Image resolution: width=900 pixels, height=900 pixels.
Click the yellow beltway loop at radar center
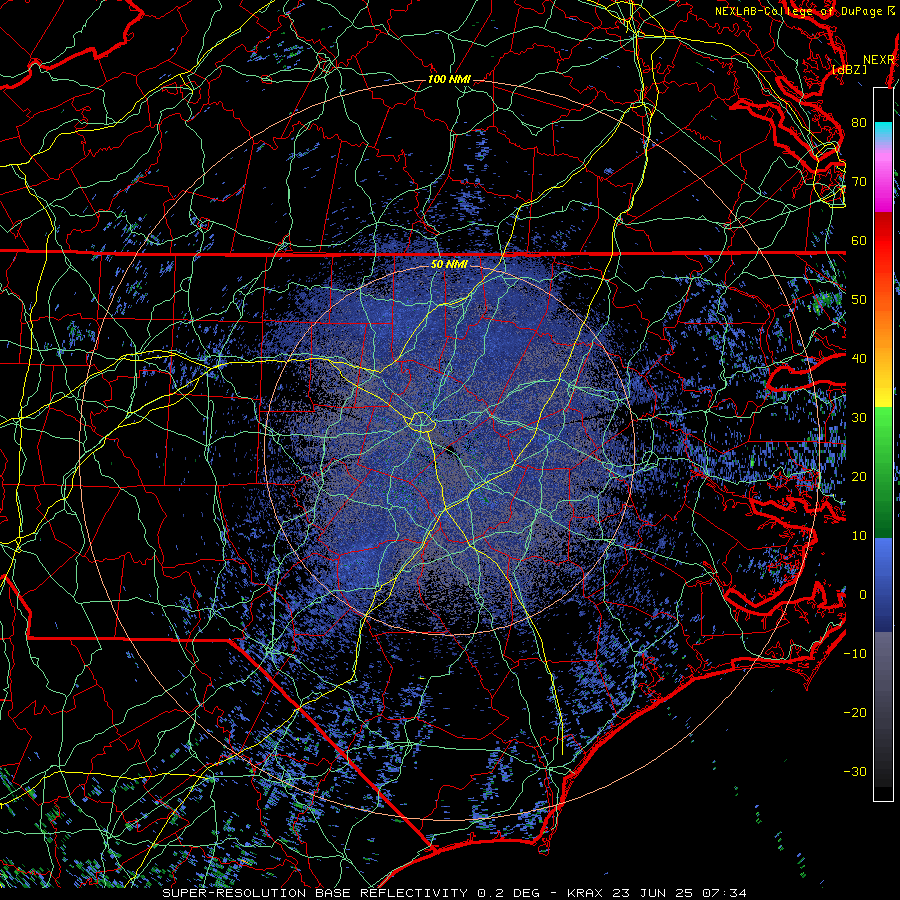(x=420, y=422)
